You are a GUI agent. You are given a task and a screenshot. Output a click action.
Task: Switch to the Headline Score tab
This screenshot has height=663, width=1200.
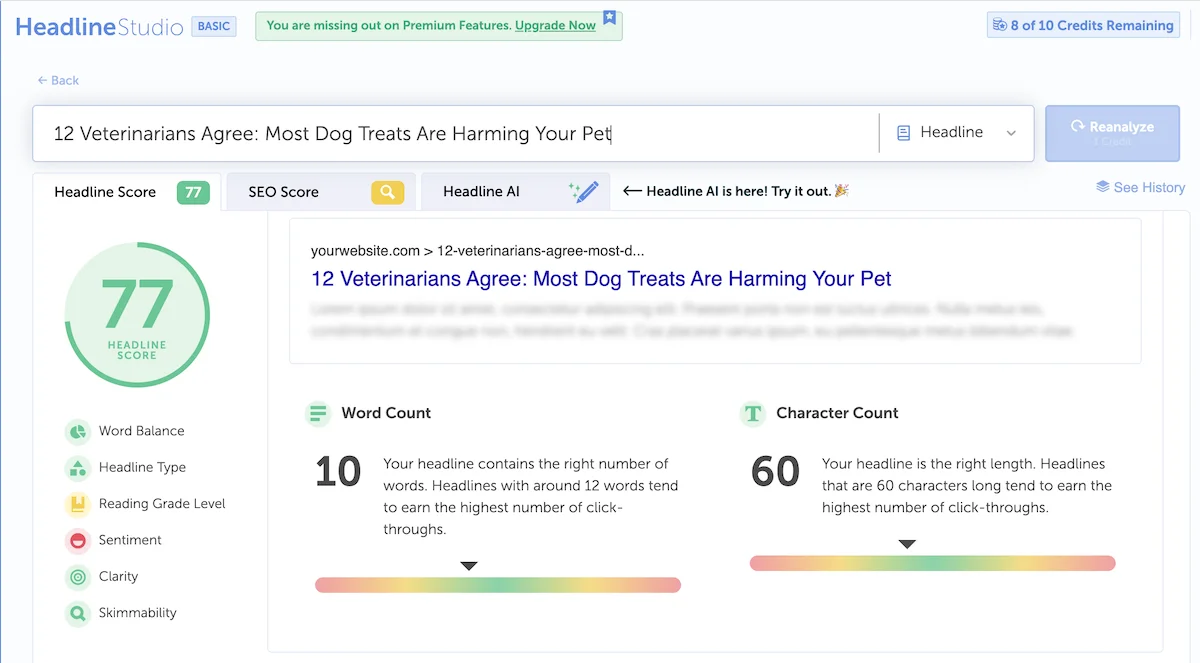click(105, 191)
